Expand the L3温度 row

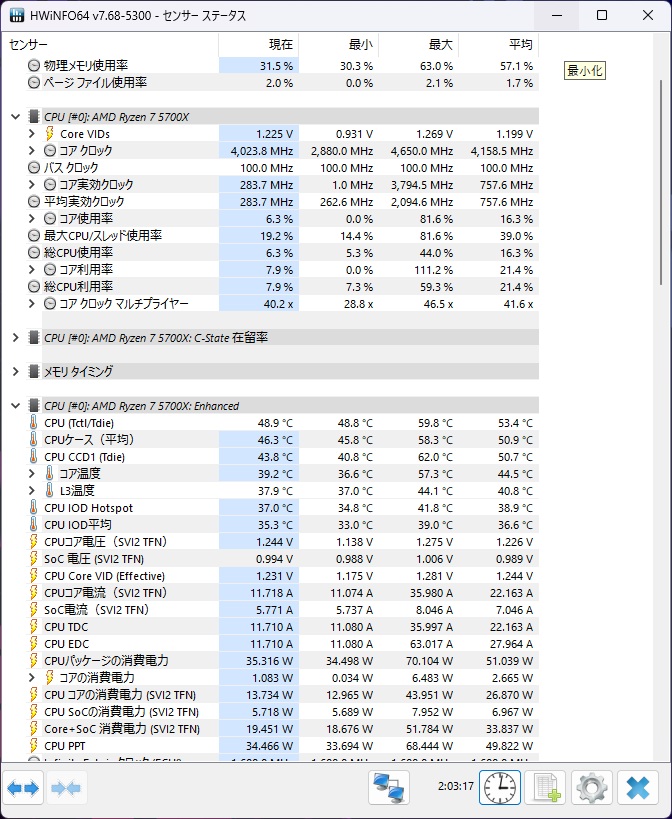tap(32, 490)
